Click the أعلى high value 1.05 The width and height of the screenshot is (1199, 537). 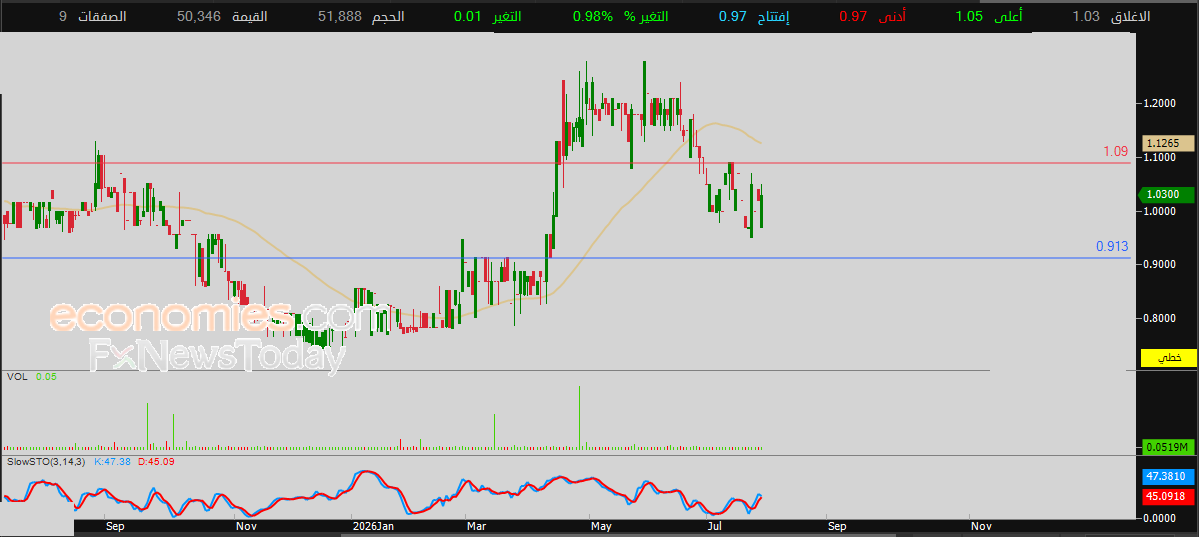click(971, 16)
